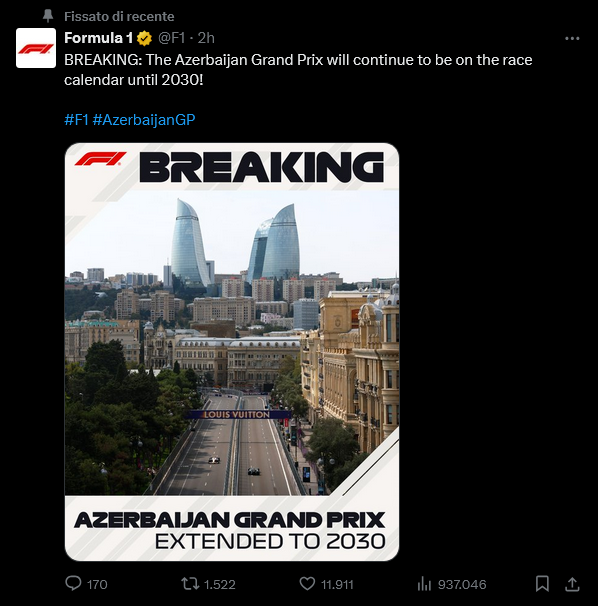Open the #F1 hashtag

coord(77,119)
